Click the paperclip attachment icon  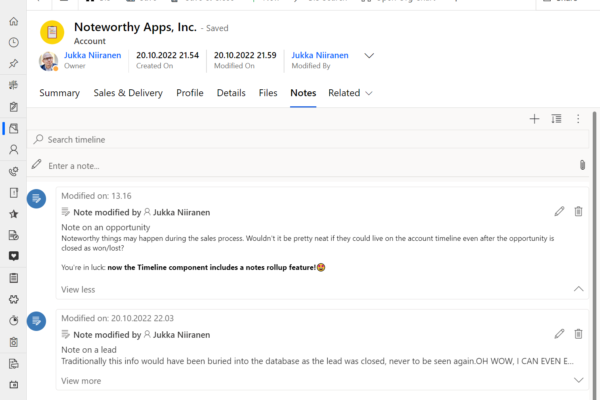[x=582, y=165]
